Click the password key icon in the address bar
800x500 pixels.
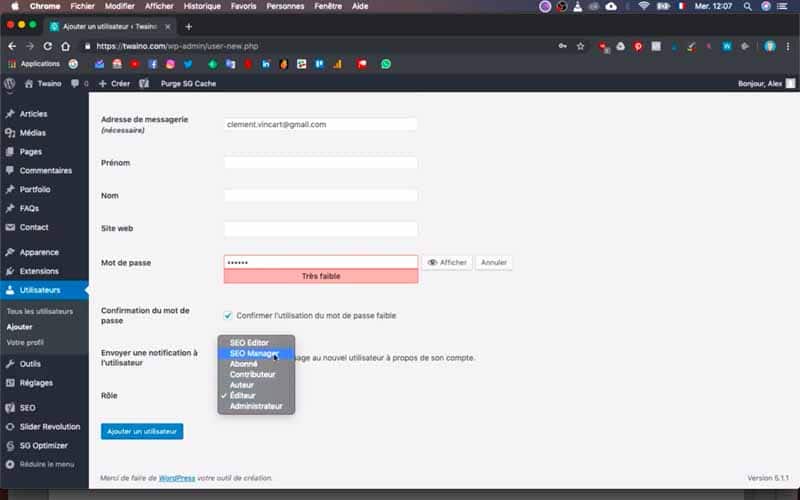pos(562,46)
